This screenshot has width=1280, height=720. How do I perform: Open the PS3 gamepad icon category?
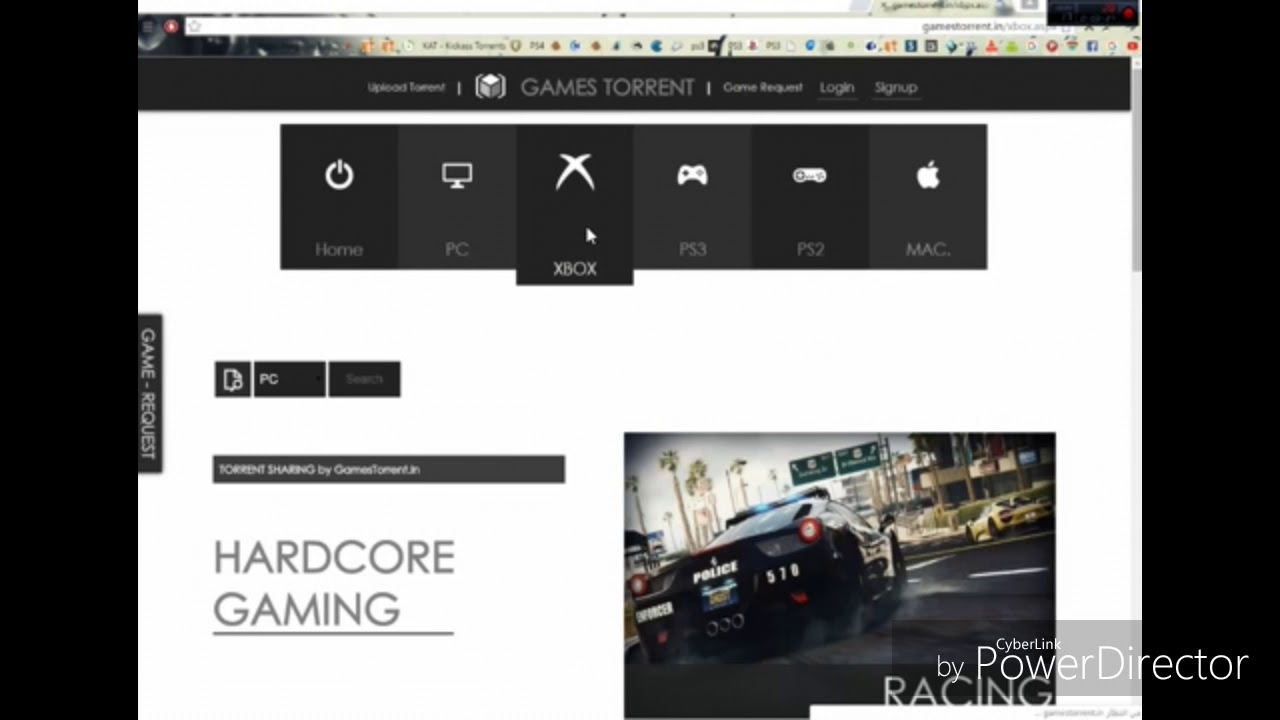click(692, 197)
